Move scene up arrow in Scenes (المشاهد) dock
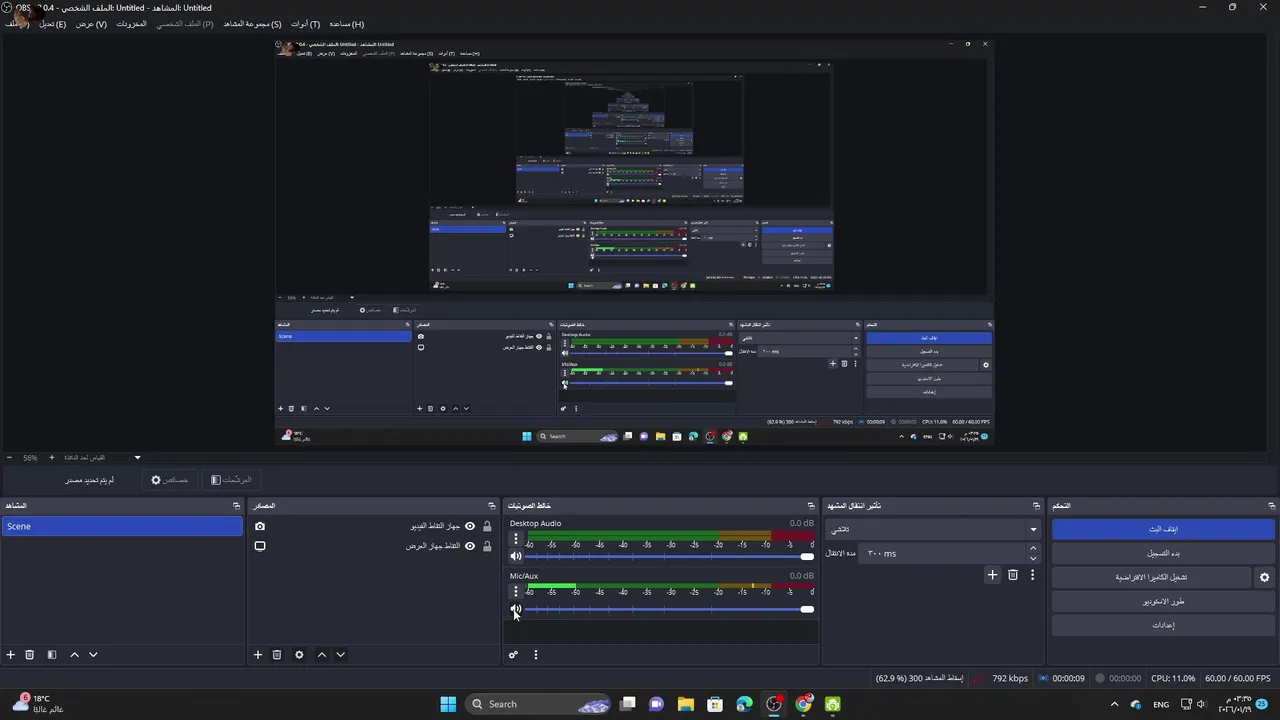Screen dimensions: 1280x720 tap(74, 655)
